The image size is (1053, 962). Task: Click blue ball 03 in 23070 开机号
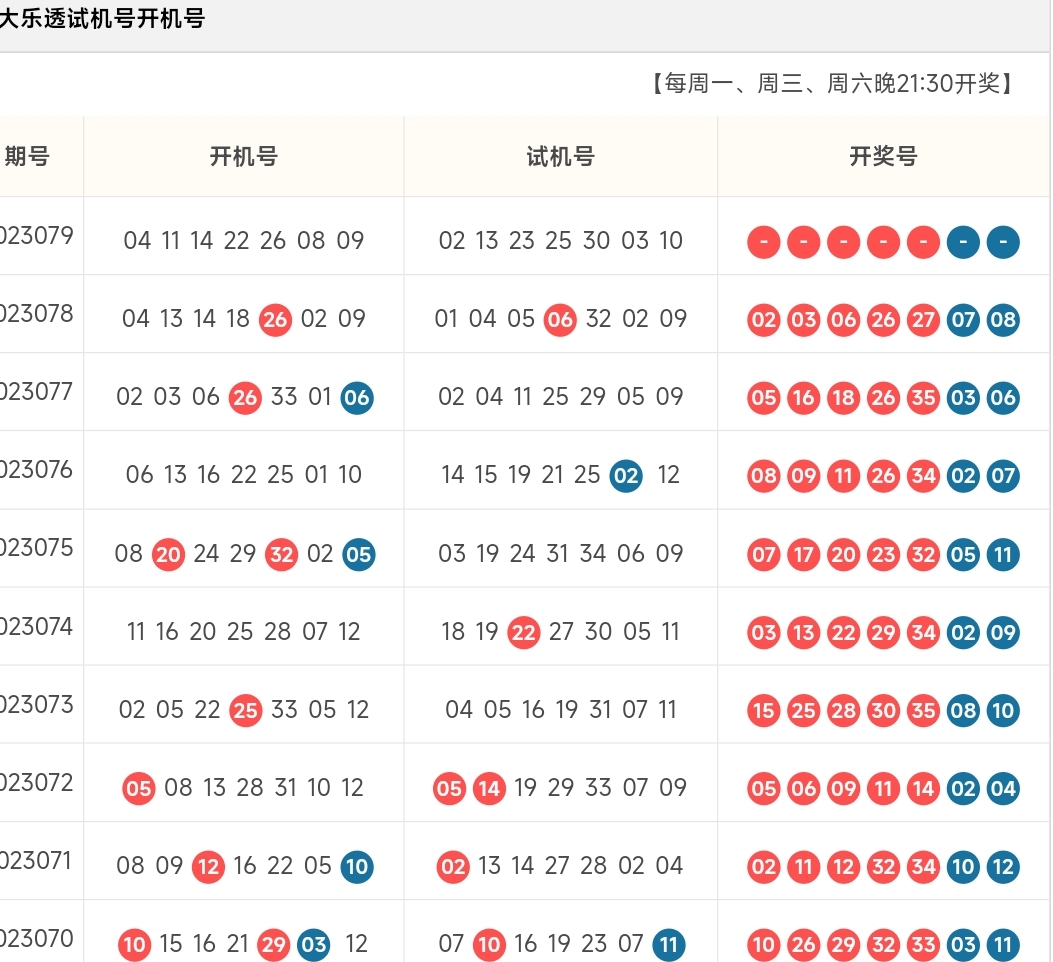click(314, 945)
